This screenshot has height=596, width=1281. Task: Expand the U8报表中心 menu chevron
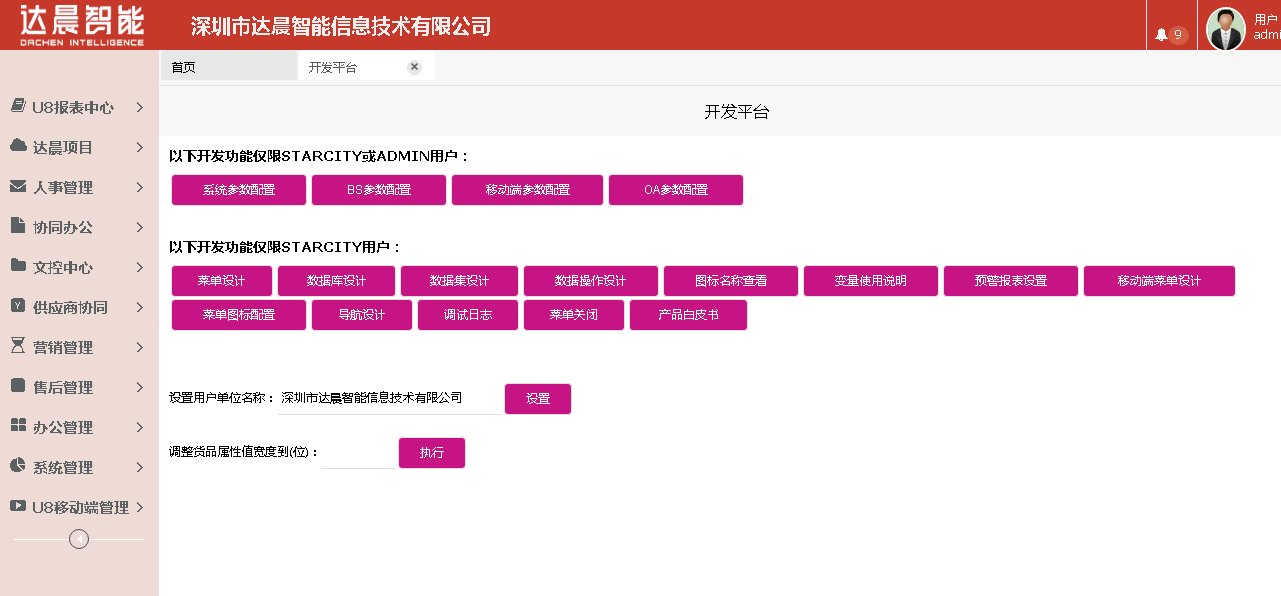click(x=140, y=107)
